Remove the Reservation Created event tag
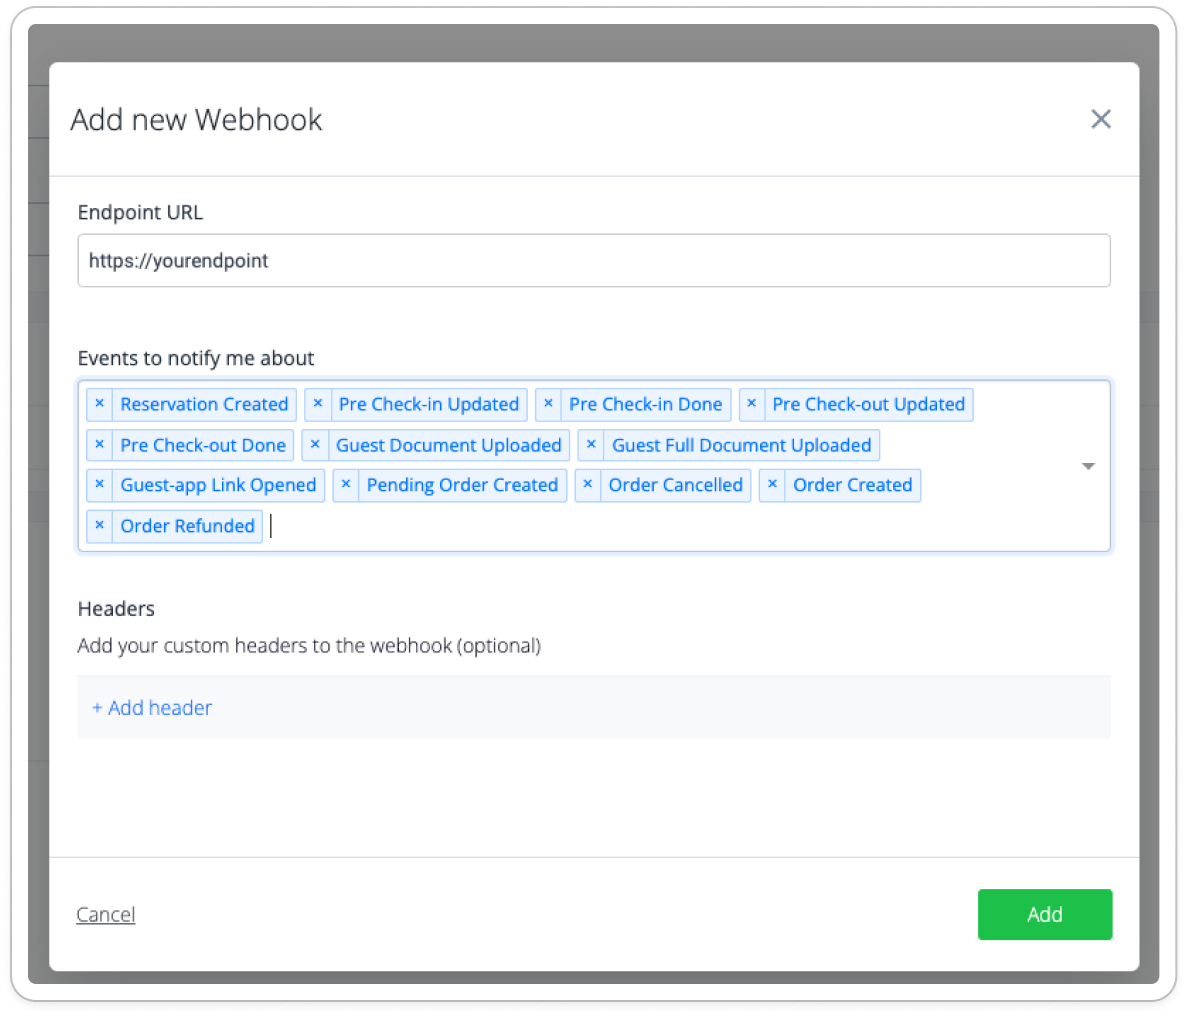 coord(99,404)
